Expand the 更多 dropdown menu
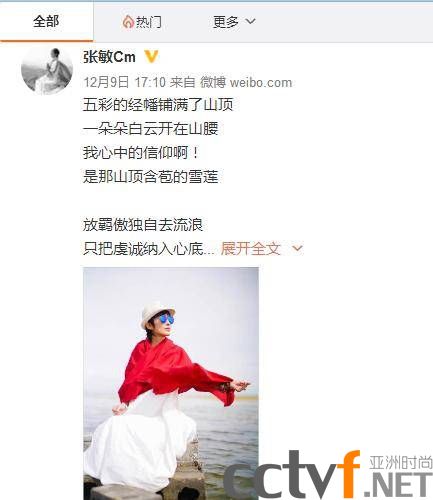 234,22
